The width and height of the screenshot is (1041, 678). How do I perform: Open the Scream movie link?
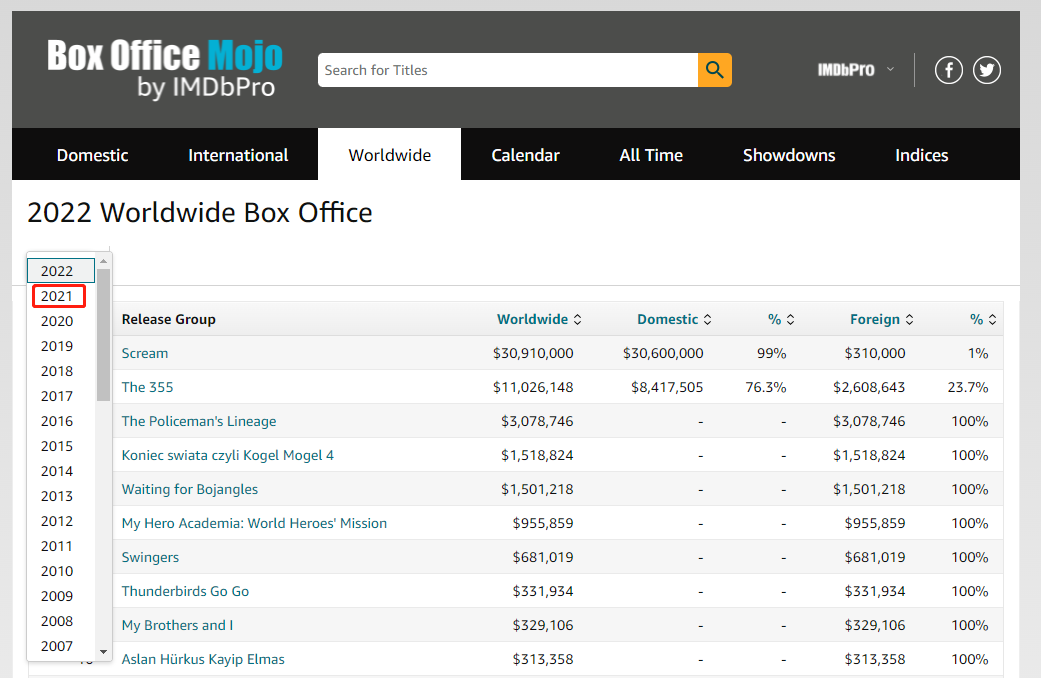[x=145, y=353]
